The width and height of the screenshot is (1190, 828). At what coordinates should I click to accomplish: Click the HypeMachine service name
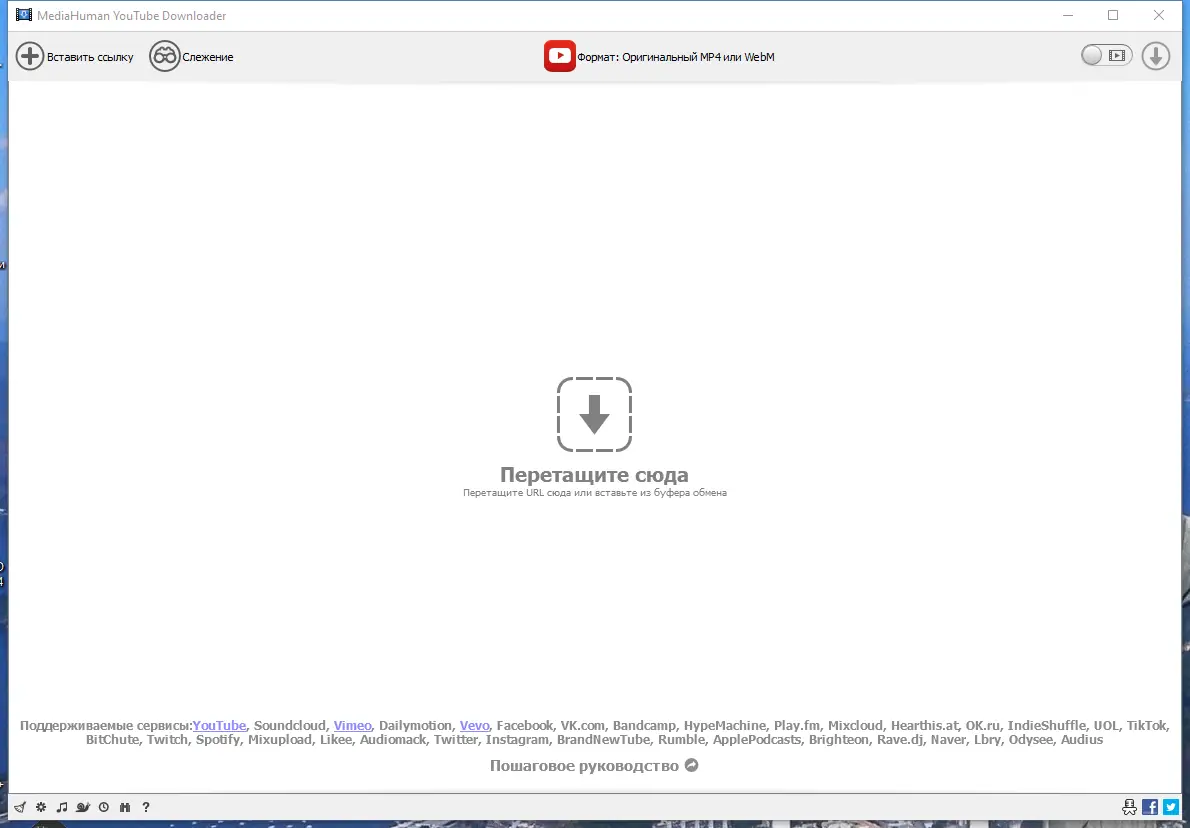pyautogui.click(x=724, y=726)
